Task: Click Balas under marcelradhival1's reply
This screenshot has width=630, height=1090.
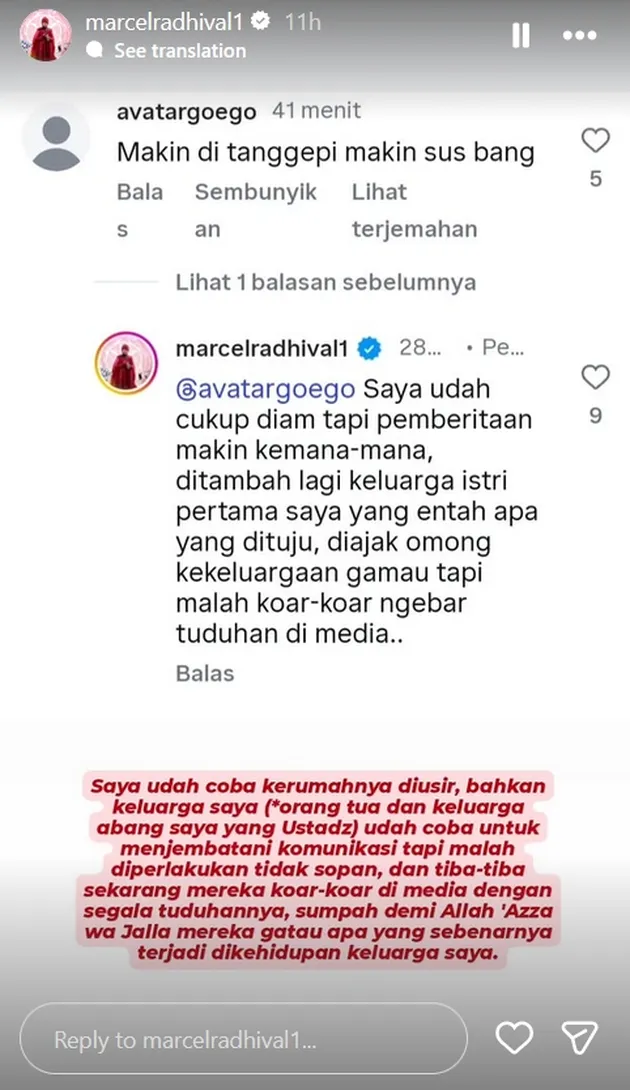Action: [x=205, y=673]
